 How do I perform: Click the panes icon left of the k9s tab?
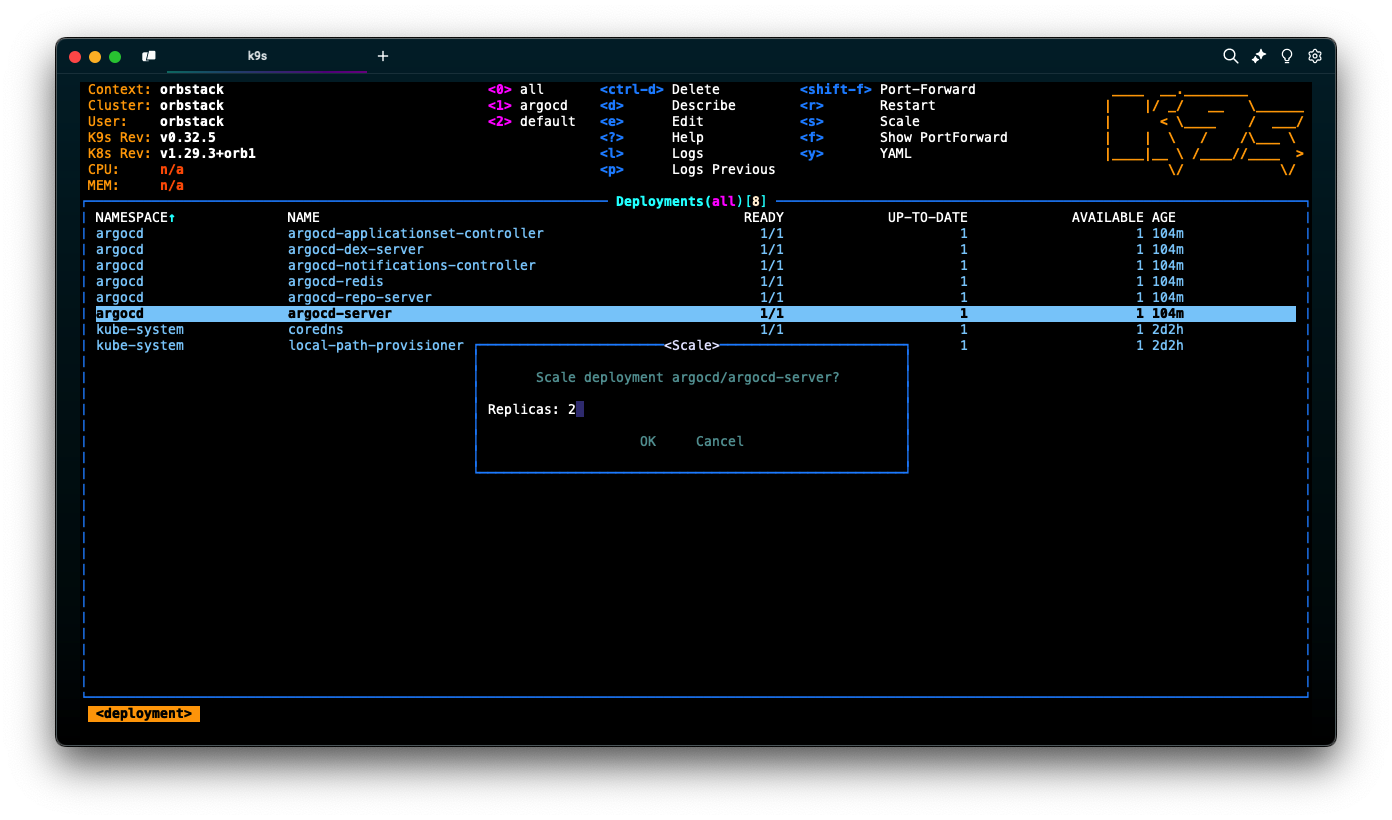click(149, 56)
